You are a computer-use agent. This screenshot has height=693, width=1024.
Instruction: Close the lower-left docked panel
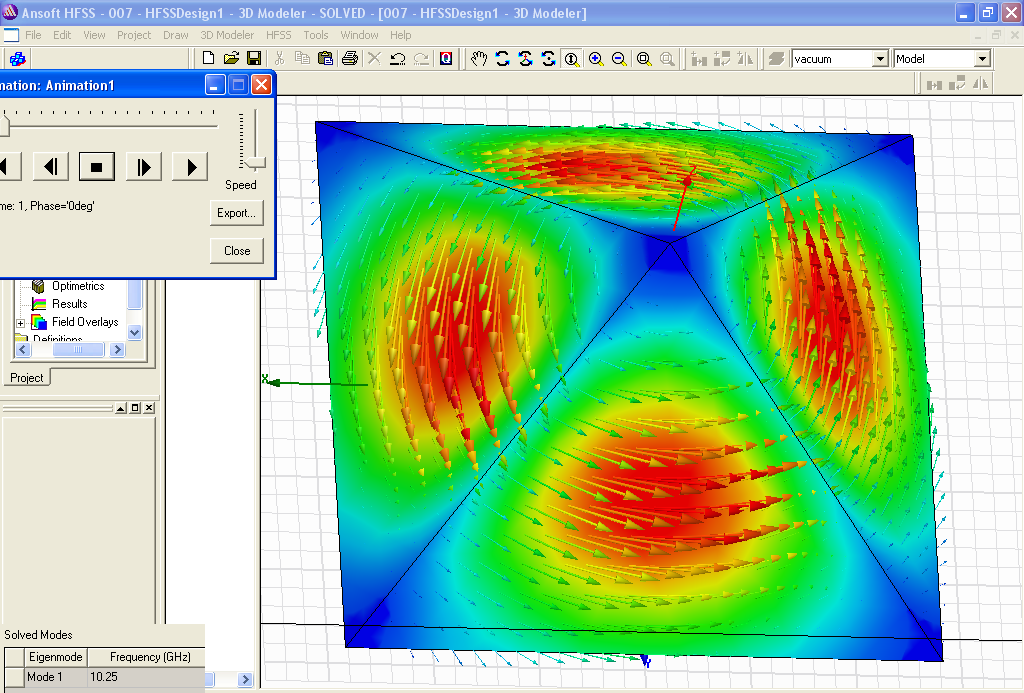[149, 408]
